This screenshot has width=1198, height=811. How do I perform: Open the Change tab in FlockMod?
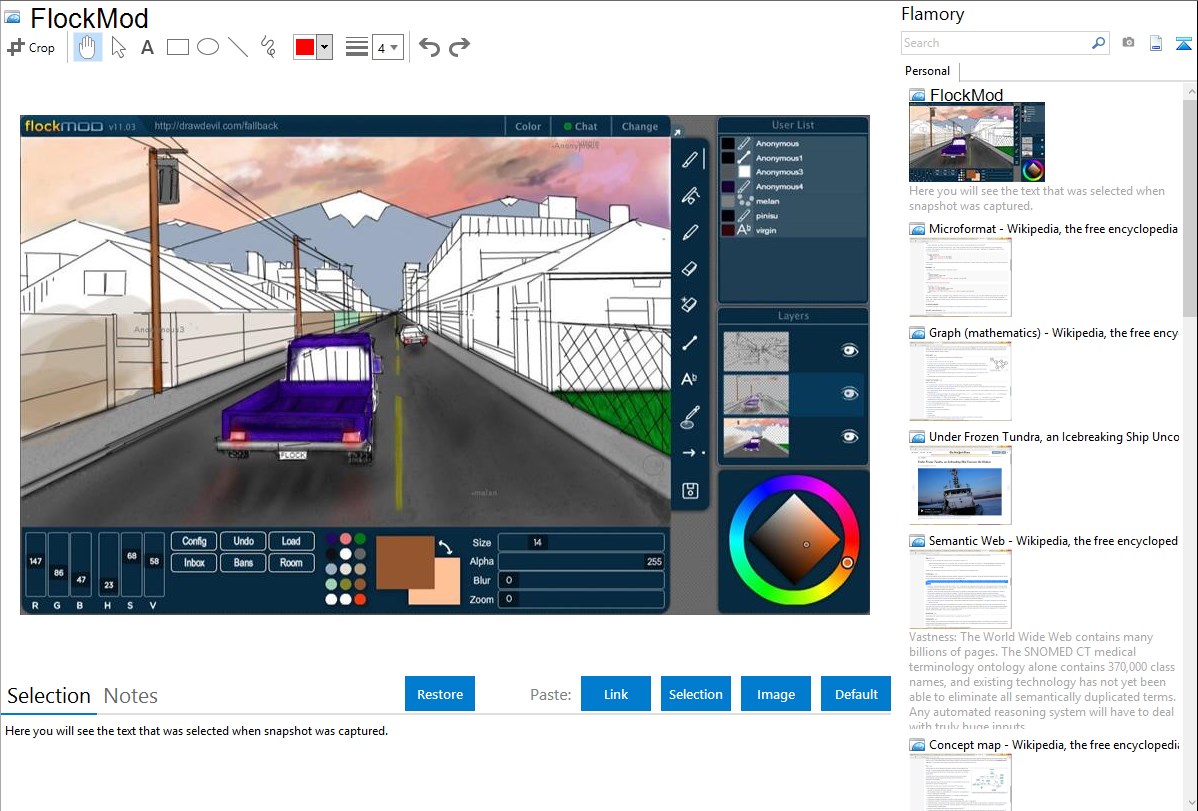tap(639, 127)
